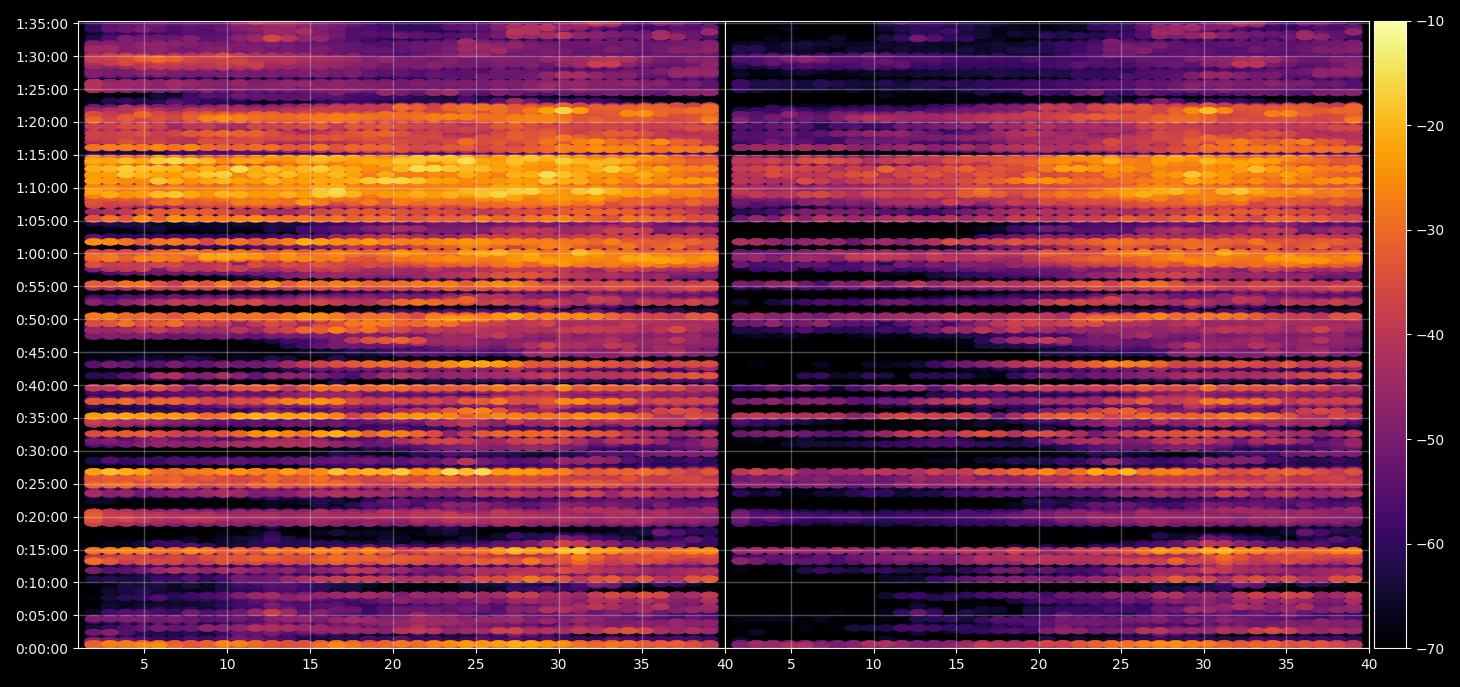Click inside the right heatmap panel

click(x=1047, y=335)
